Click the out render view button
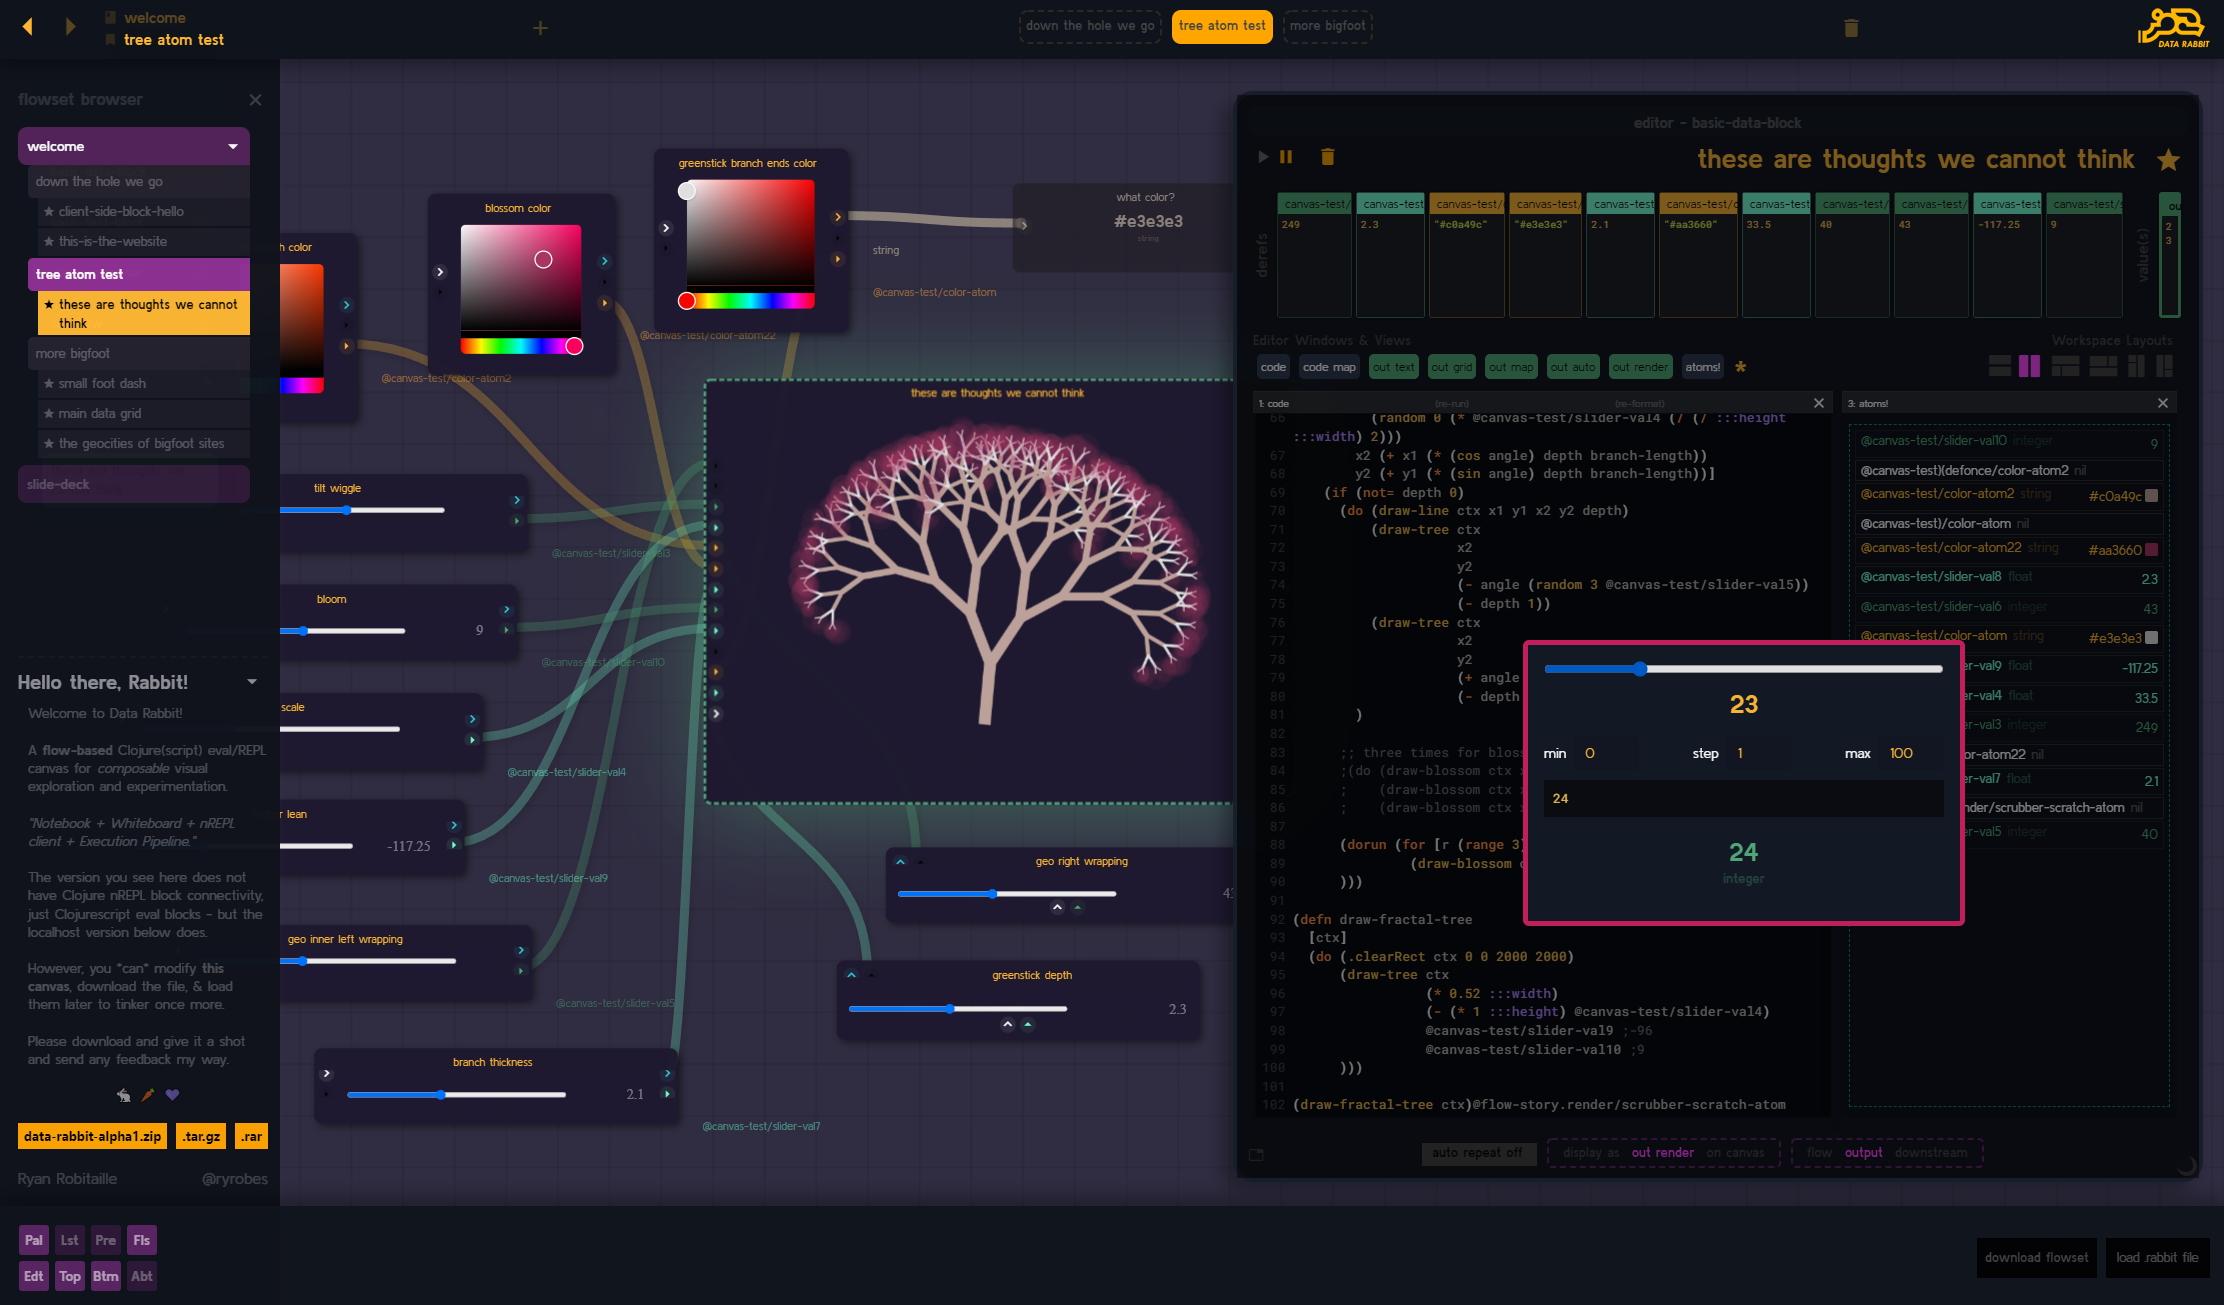 pos(1639,367)
